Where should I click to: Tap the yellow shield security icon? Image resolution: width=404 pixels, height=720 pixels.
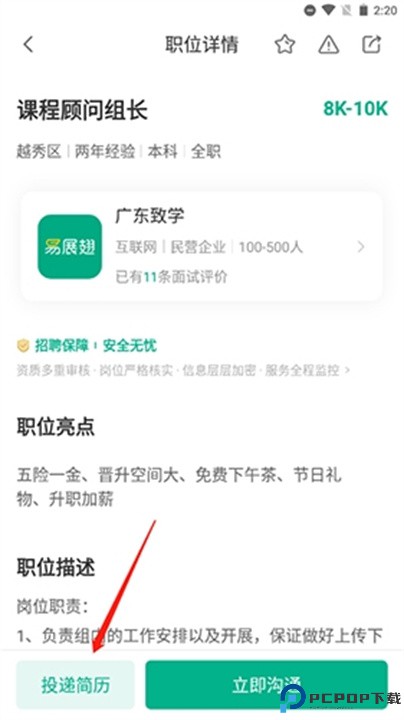coord(23,345)
